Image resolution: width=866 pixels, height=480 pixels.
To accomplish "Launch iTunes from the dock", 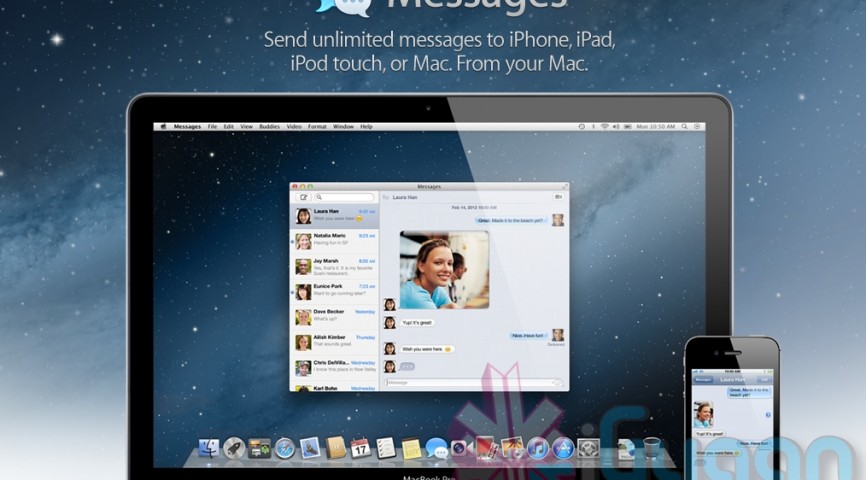I will 537,448.
